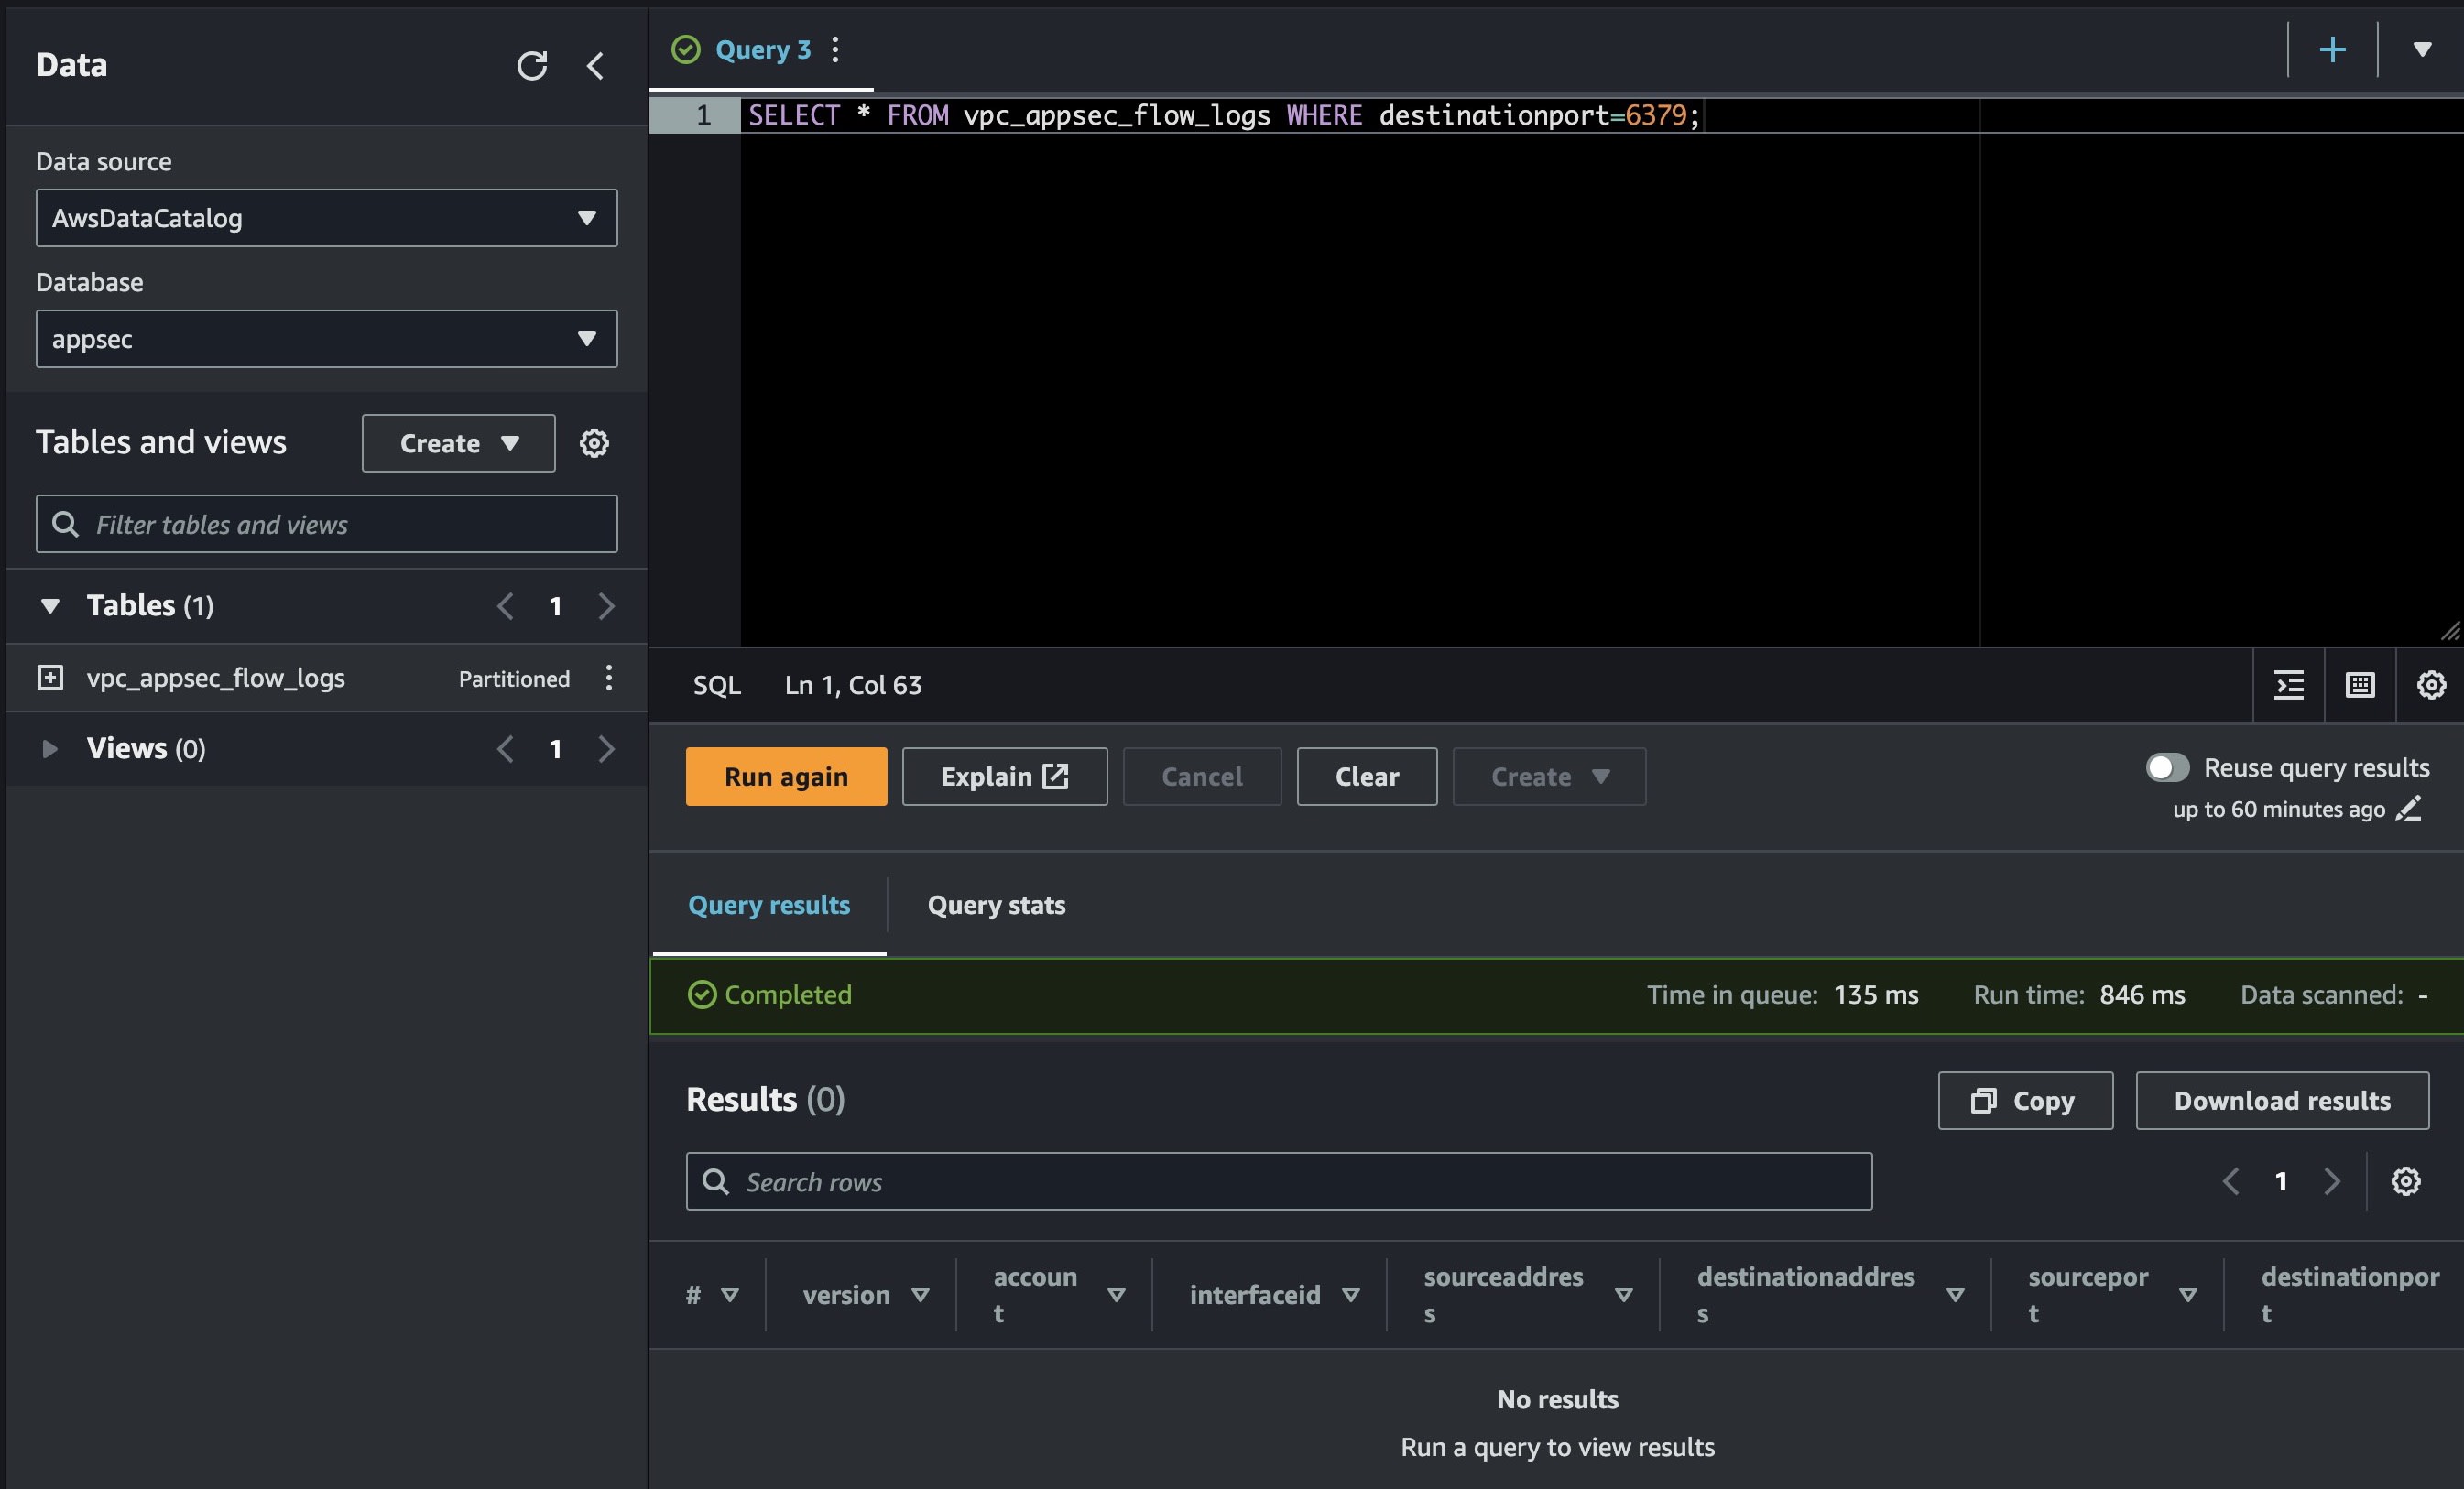Viewport: 2464px width, 1489px height.
Task: Expand the Tables section
Action: 48,603
